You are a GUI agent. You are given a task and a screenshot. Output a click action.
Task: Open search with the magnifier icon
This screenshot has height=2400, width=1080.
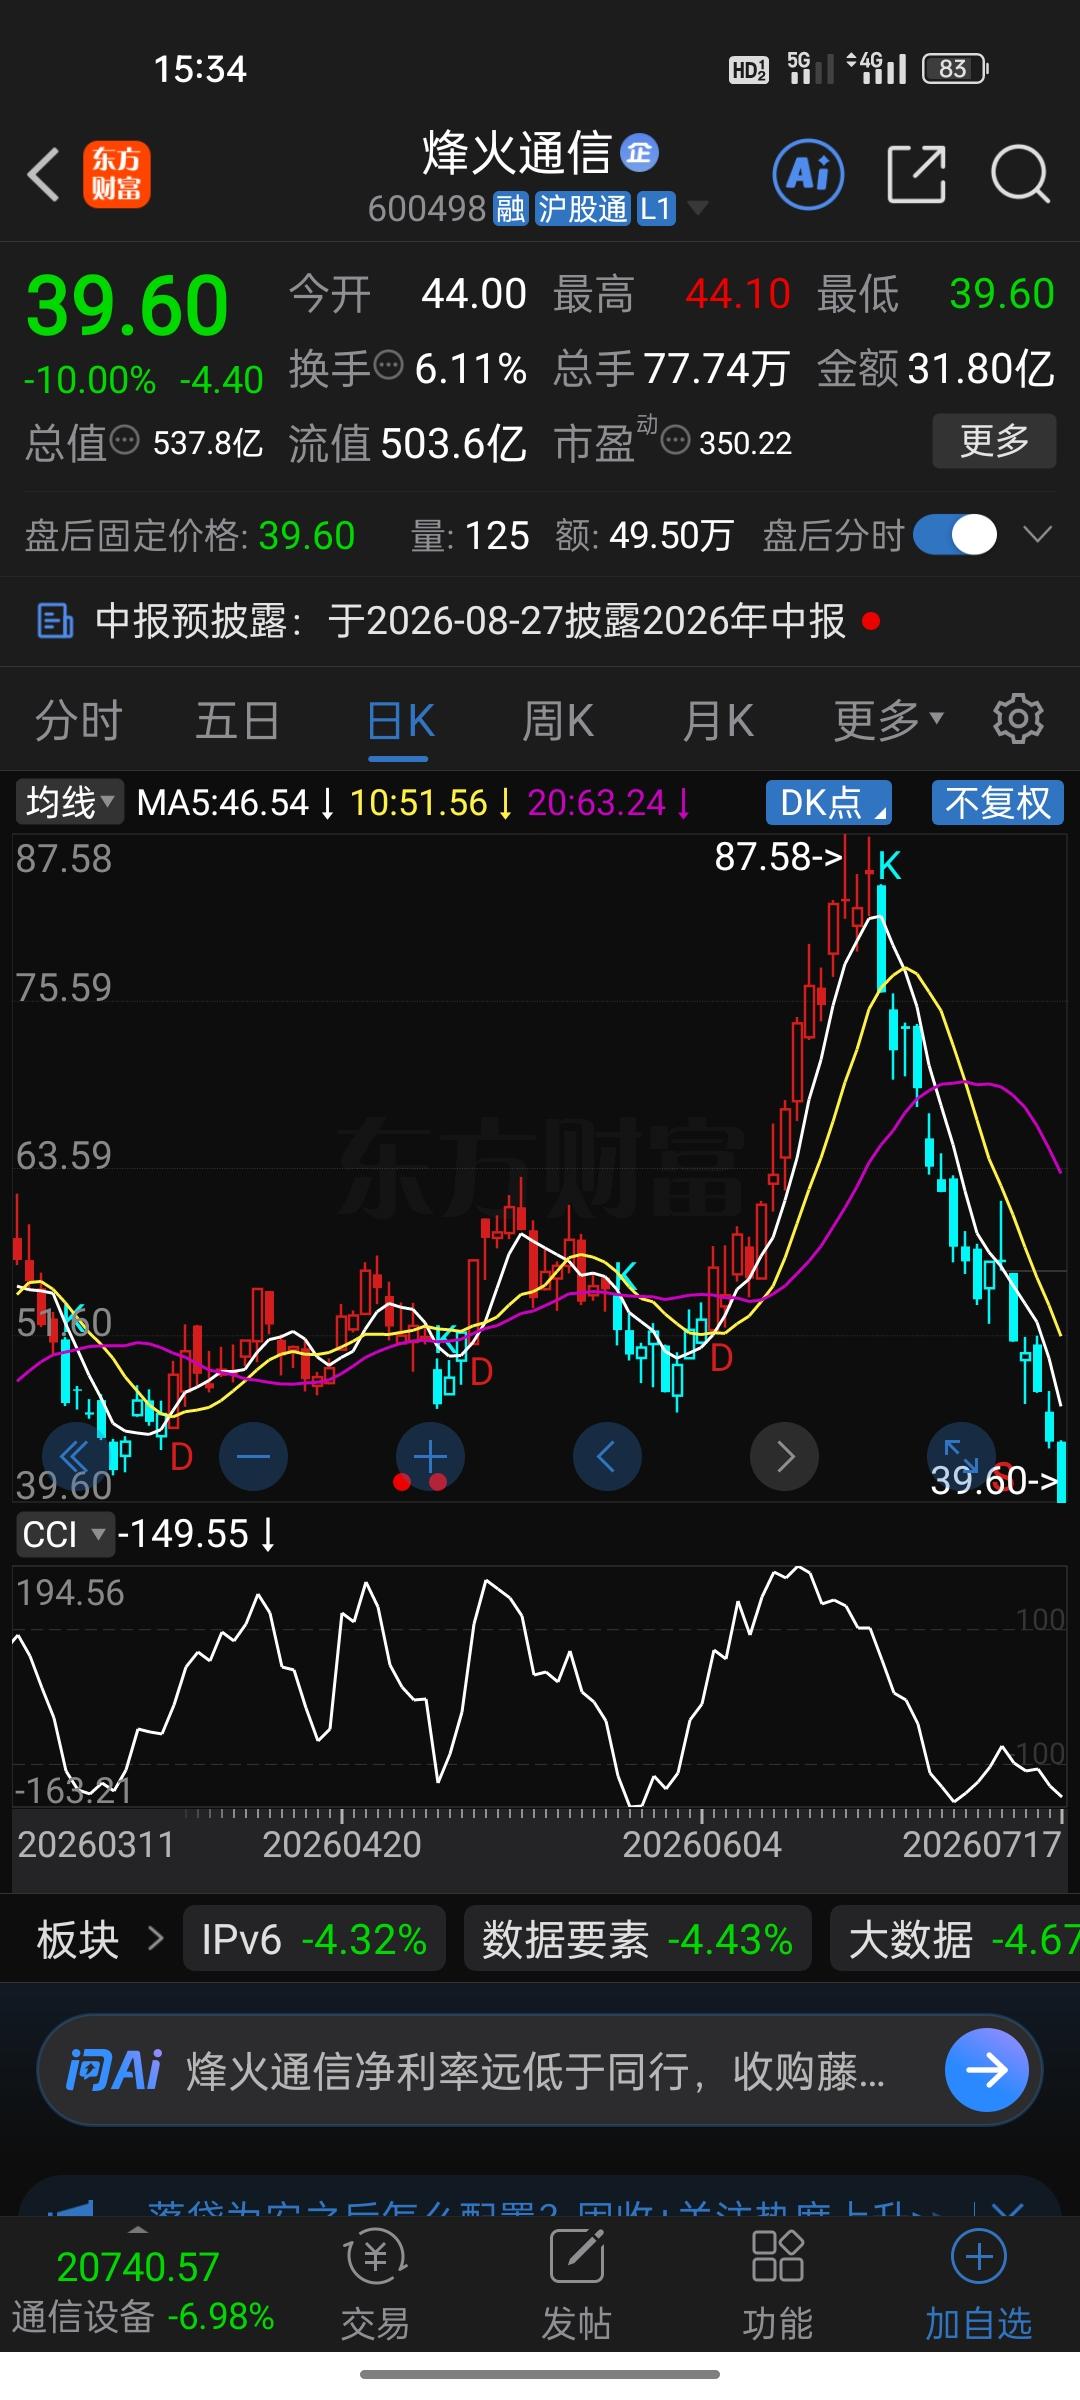[x=1020, y=174]
